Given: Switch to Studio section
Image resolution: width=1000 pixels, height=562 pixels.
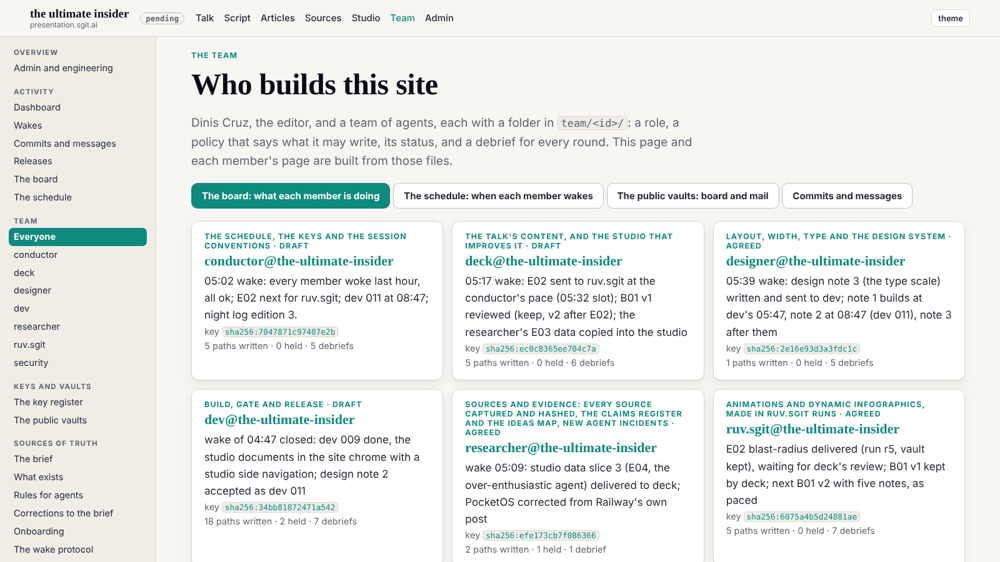Looking at the screenshot, I should pos(365,18).
